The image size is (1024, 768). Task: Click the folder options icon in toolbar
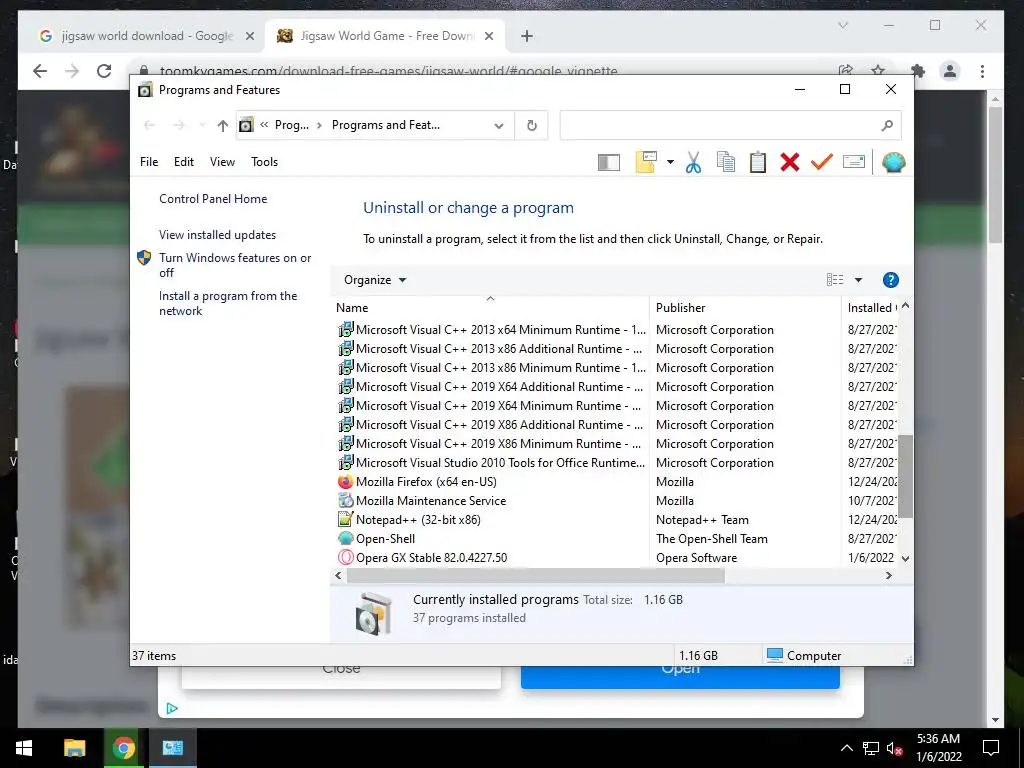tap(645, 162)
